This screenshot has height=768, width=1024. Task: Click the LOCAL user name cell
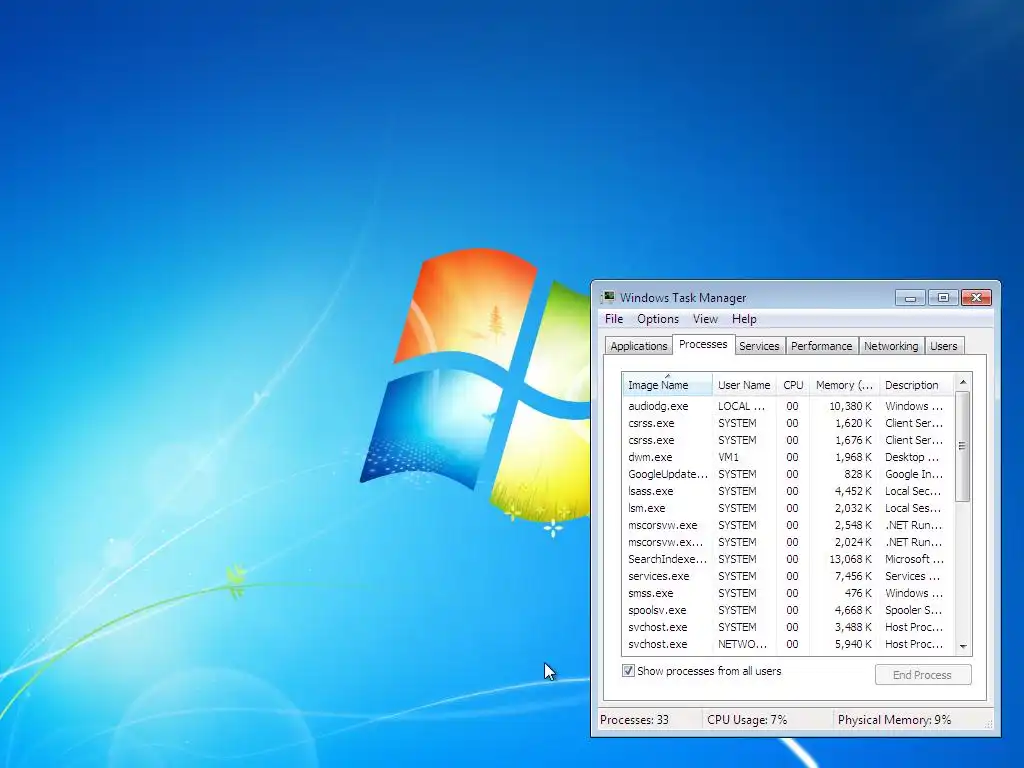(741, 406)
